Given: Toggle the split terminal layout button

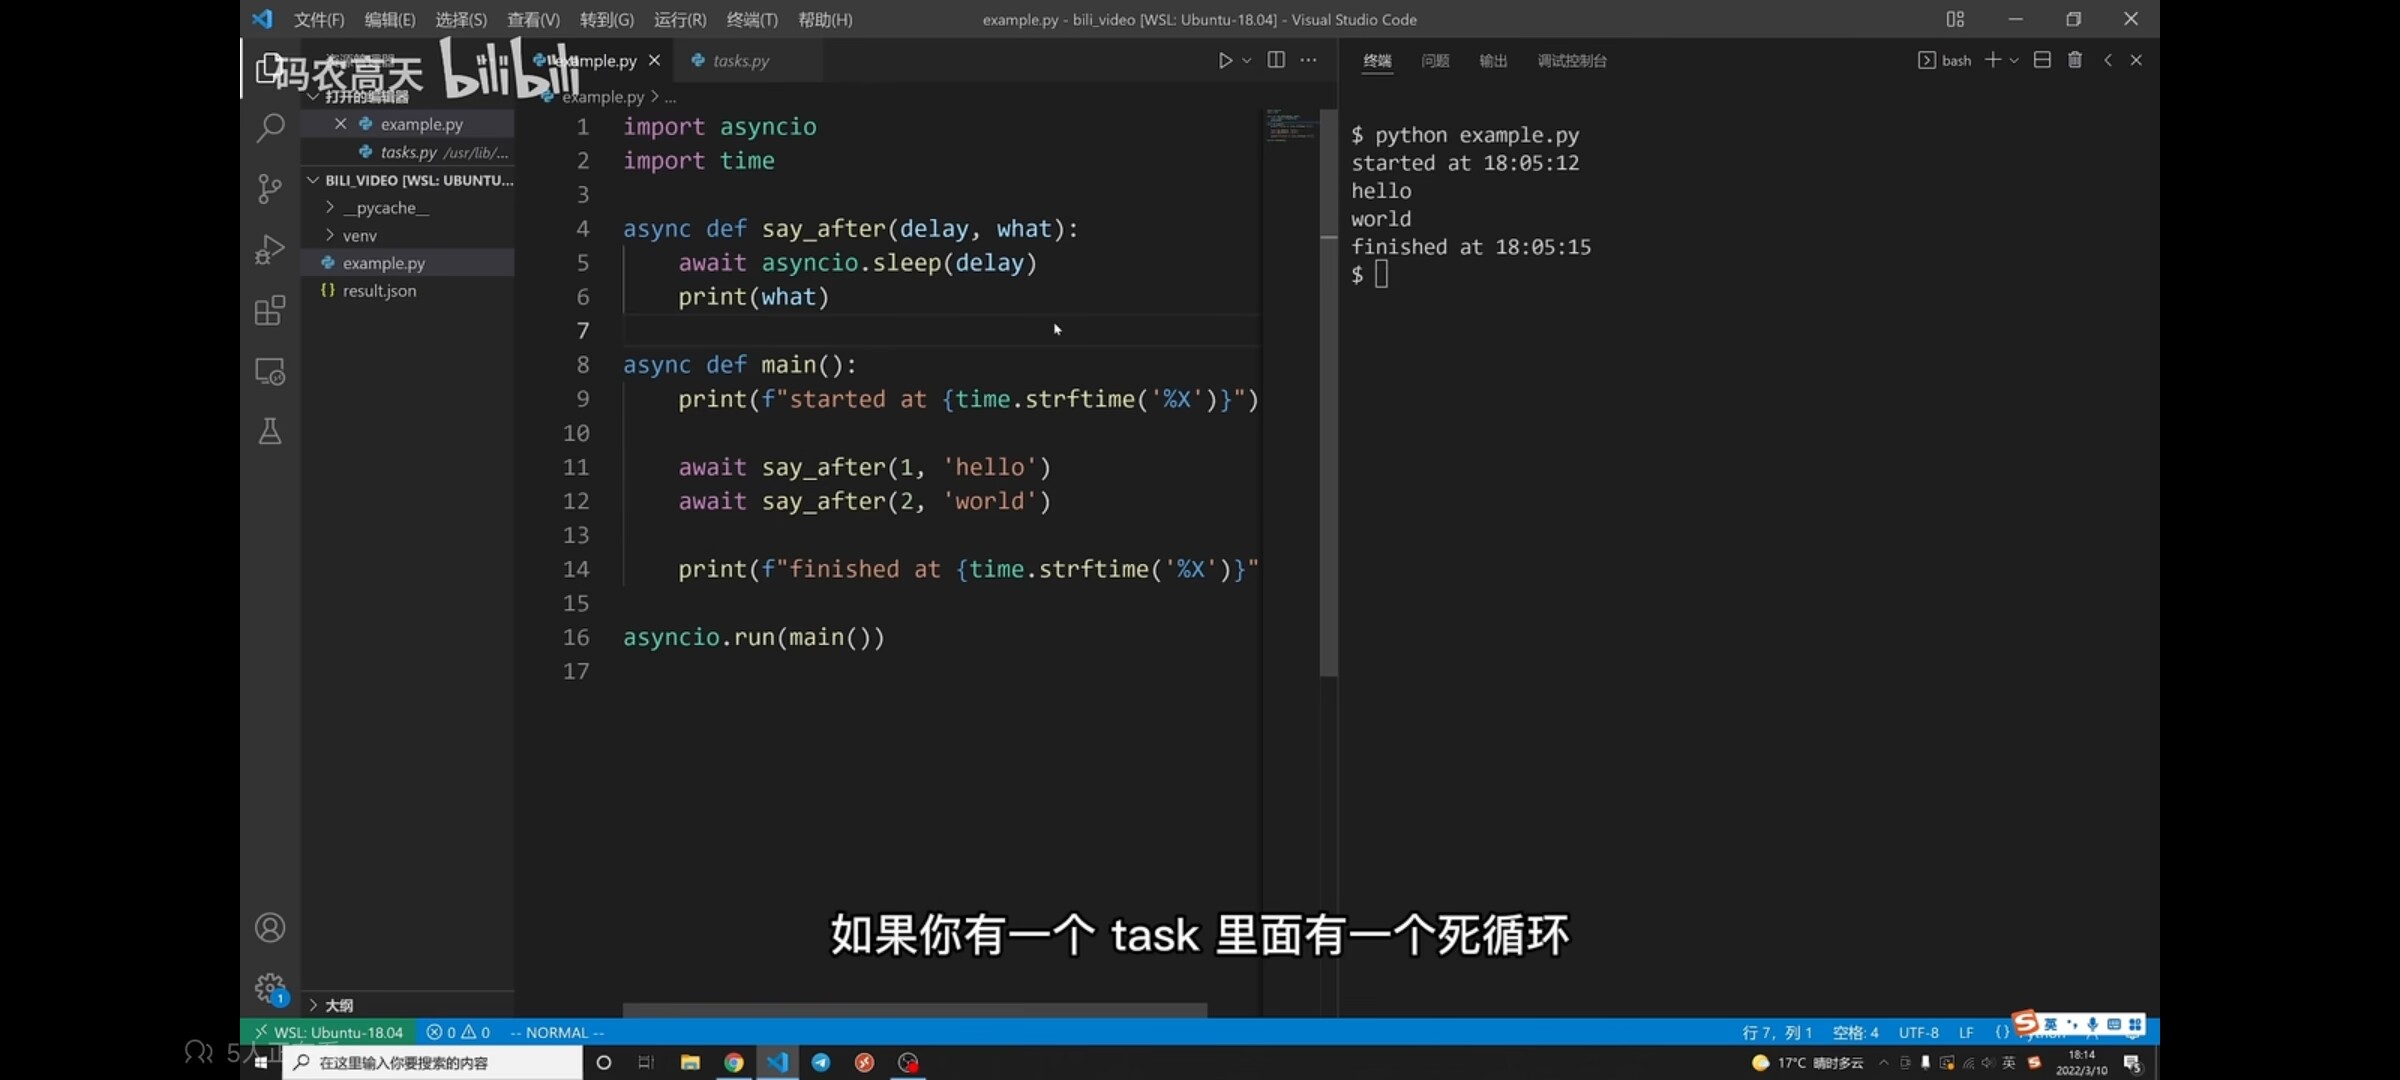Looking at the screenshot, I should click(x=2042, y=61).
